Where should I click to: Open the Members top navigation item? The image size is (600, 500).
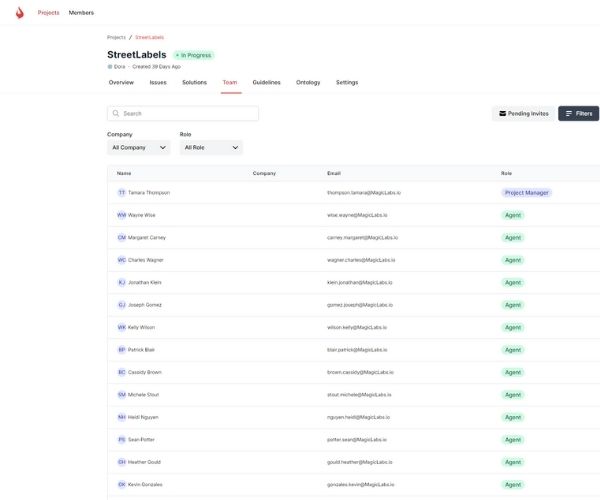tap(81, 13)
